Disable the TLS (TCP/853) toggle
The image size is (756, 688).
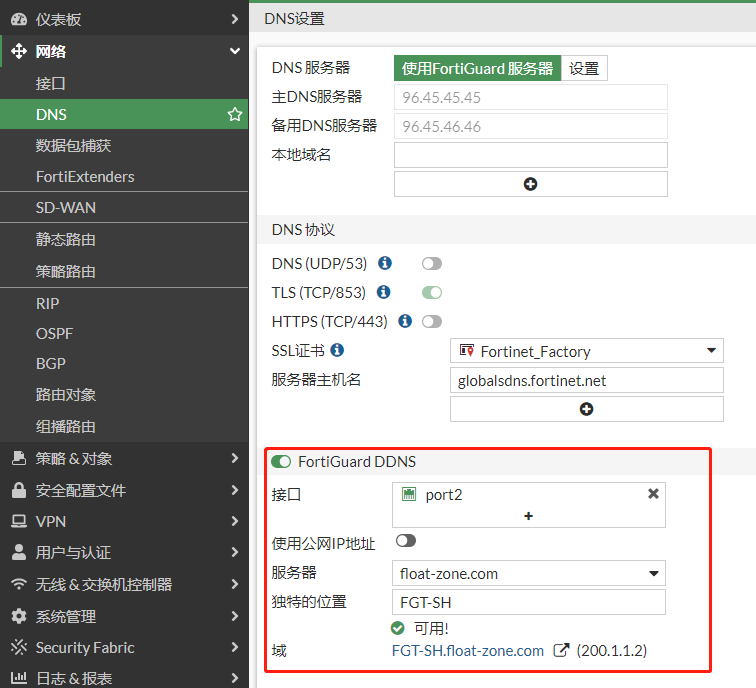[431, 293]
